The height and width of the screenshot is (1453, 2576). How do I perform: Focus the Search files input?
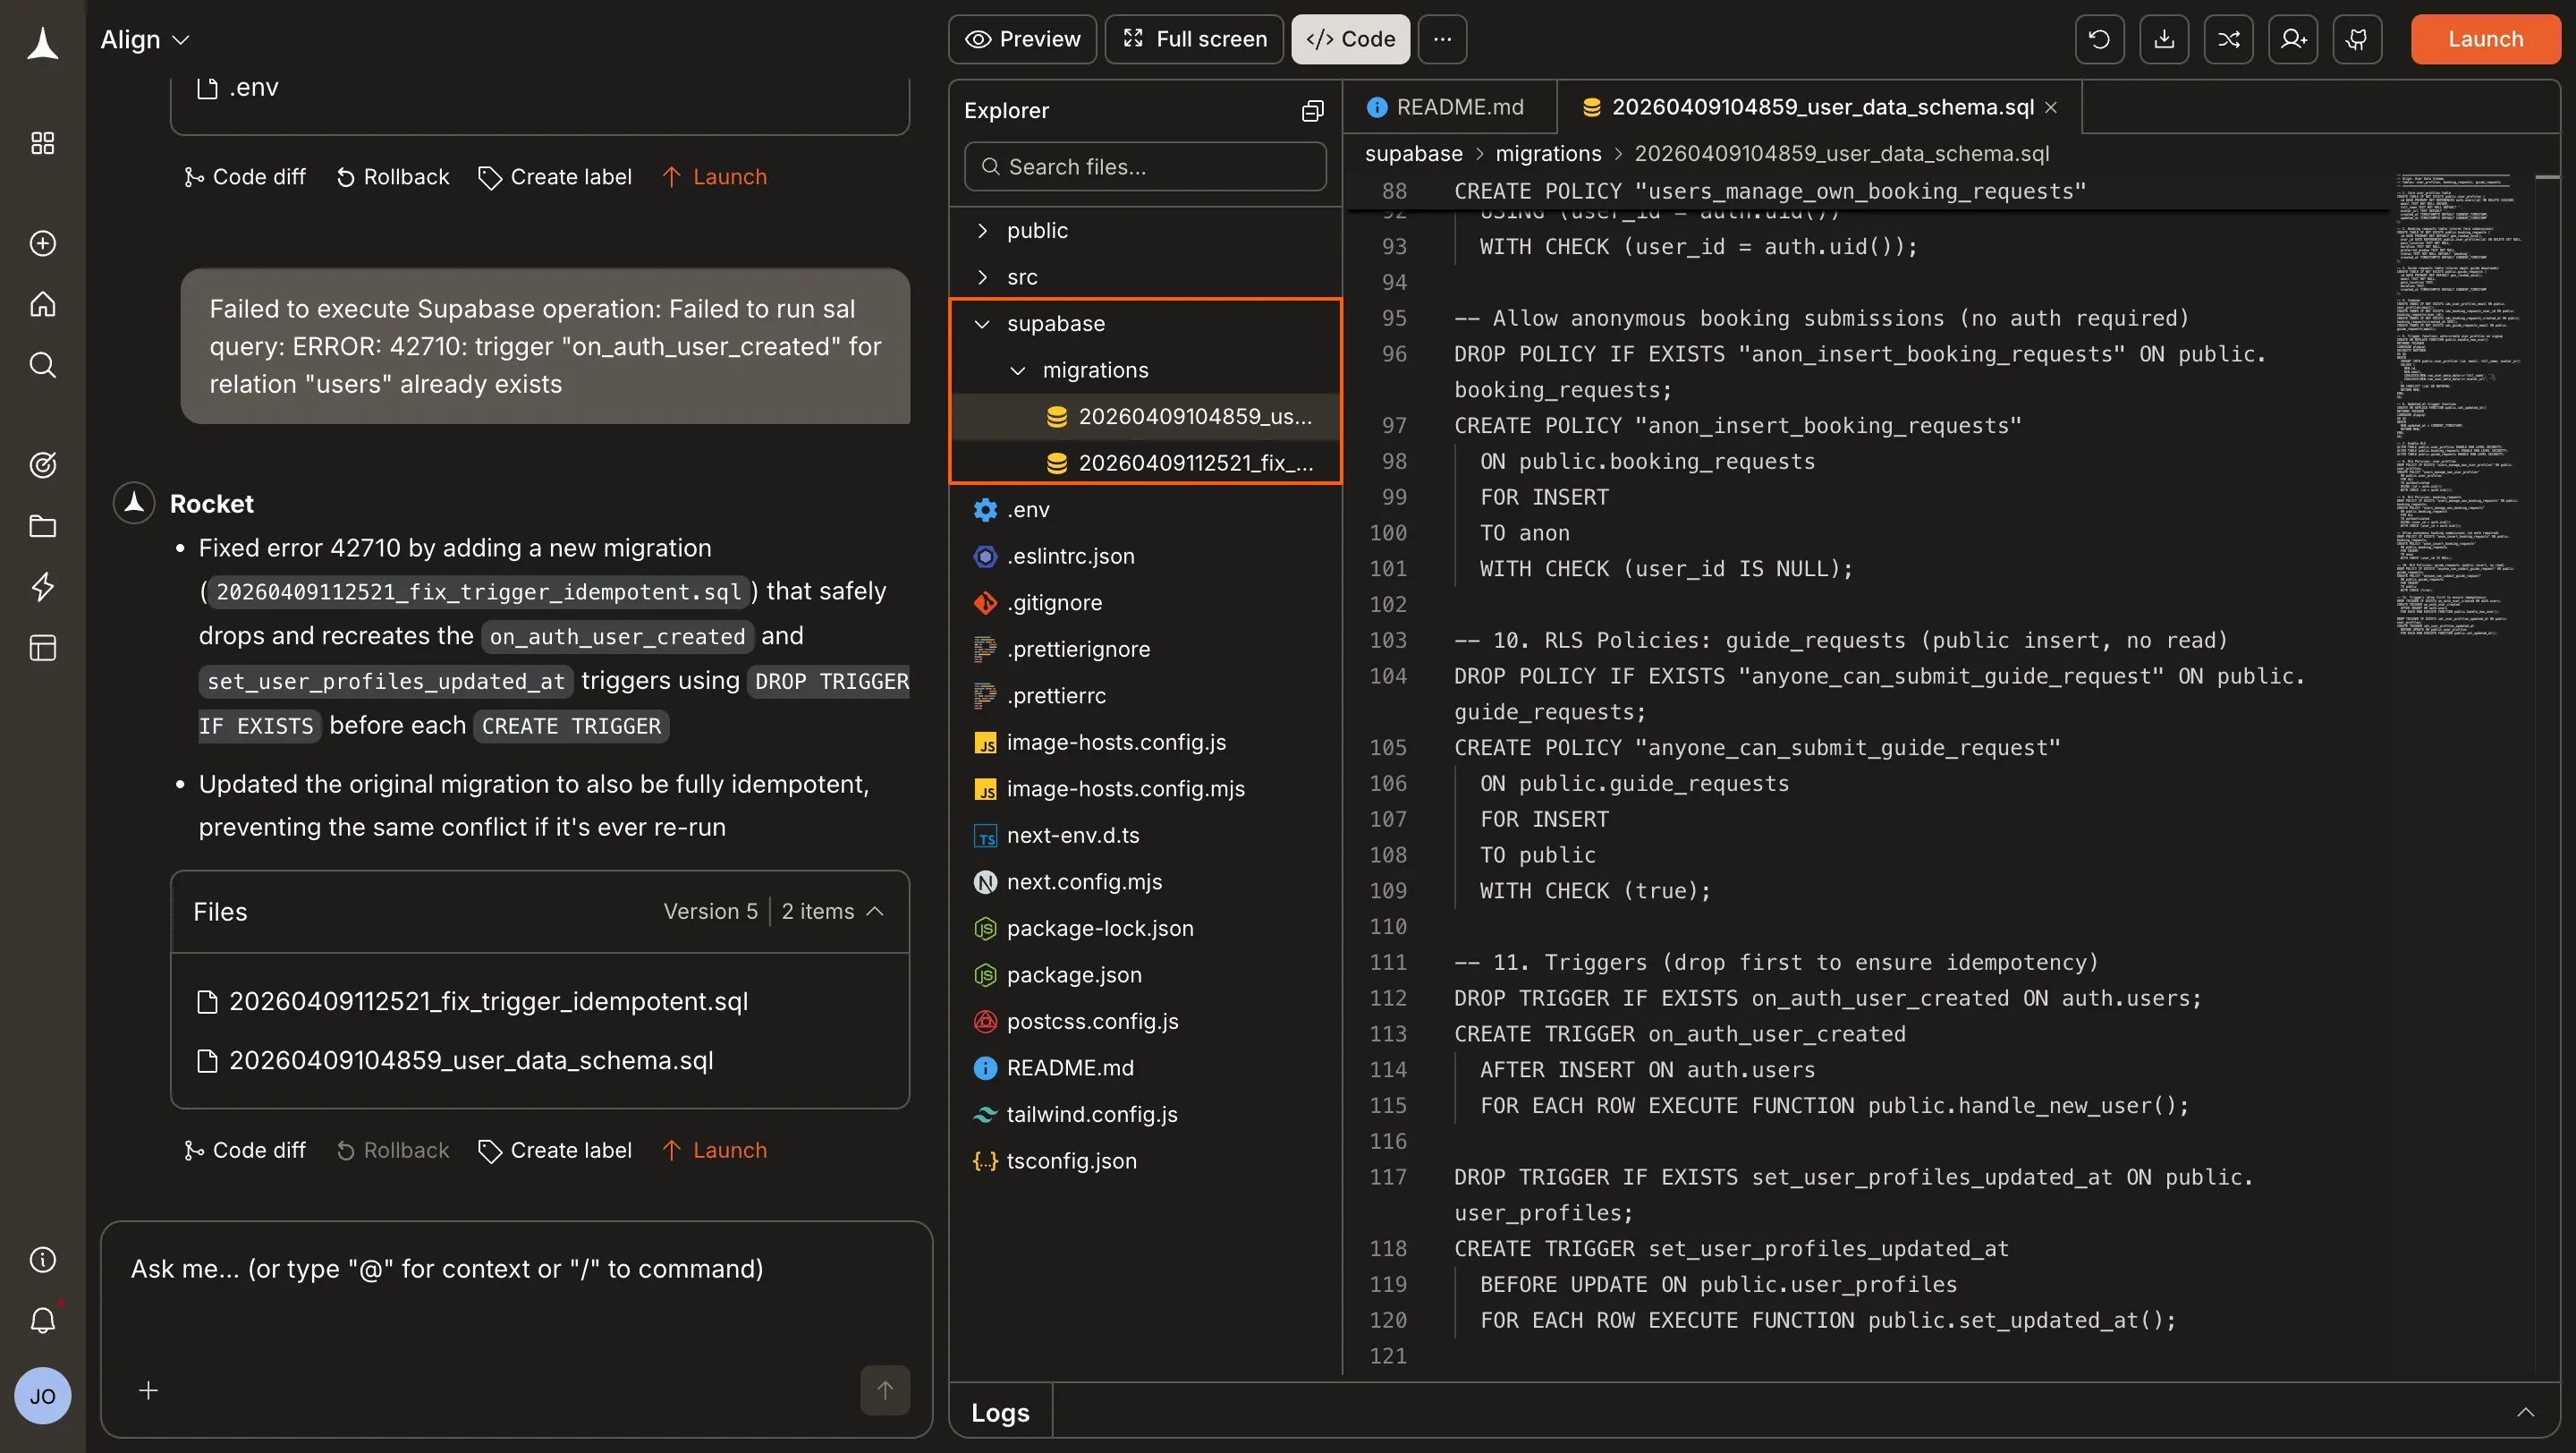1145,167
